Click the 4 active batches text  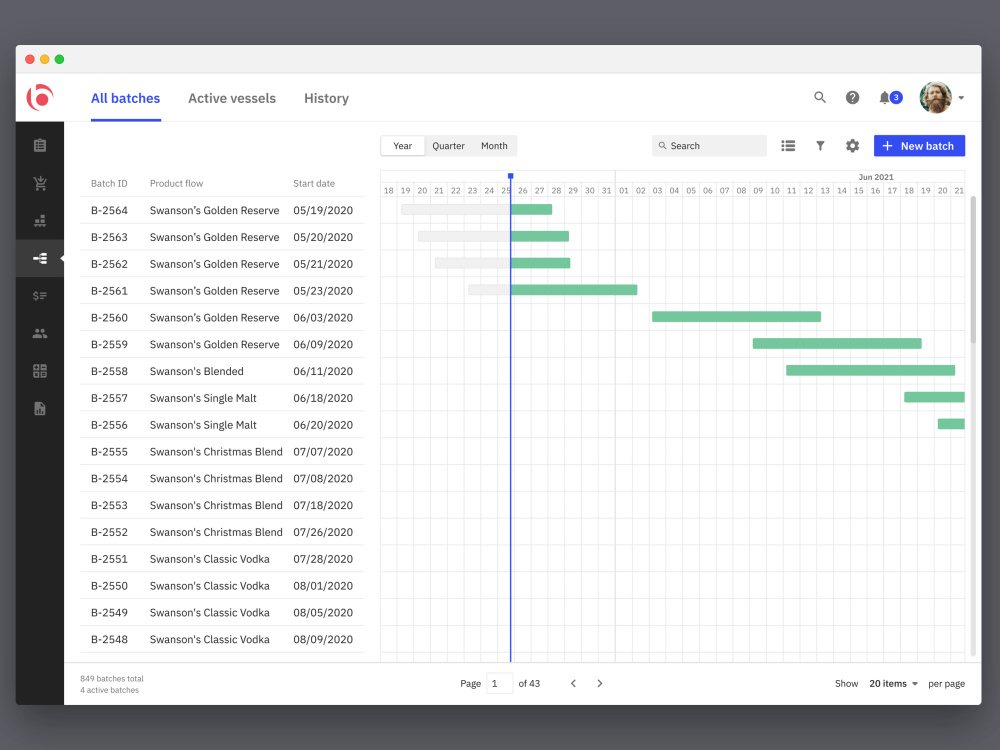point(109,690)
